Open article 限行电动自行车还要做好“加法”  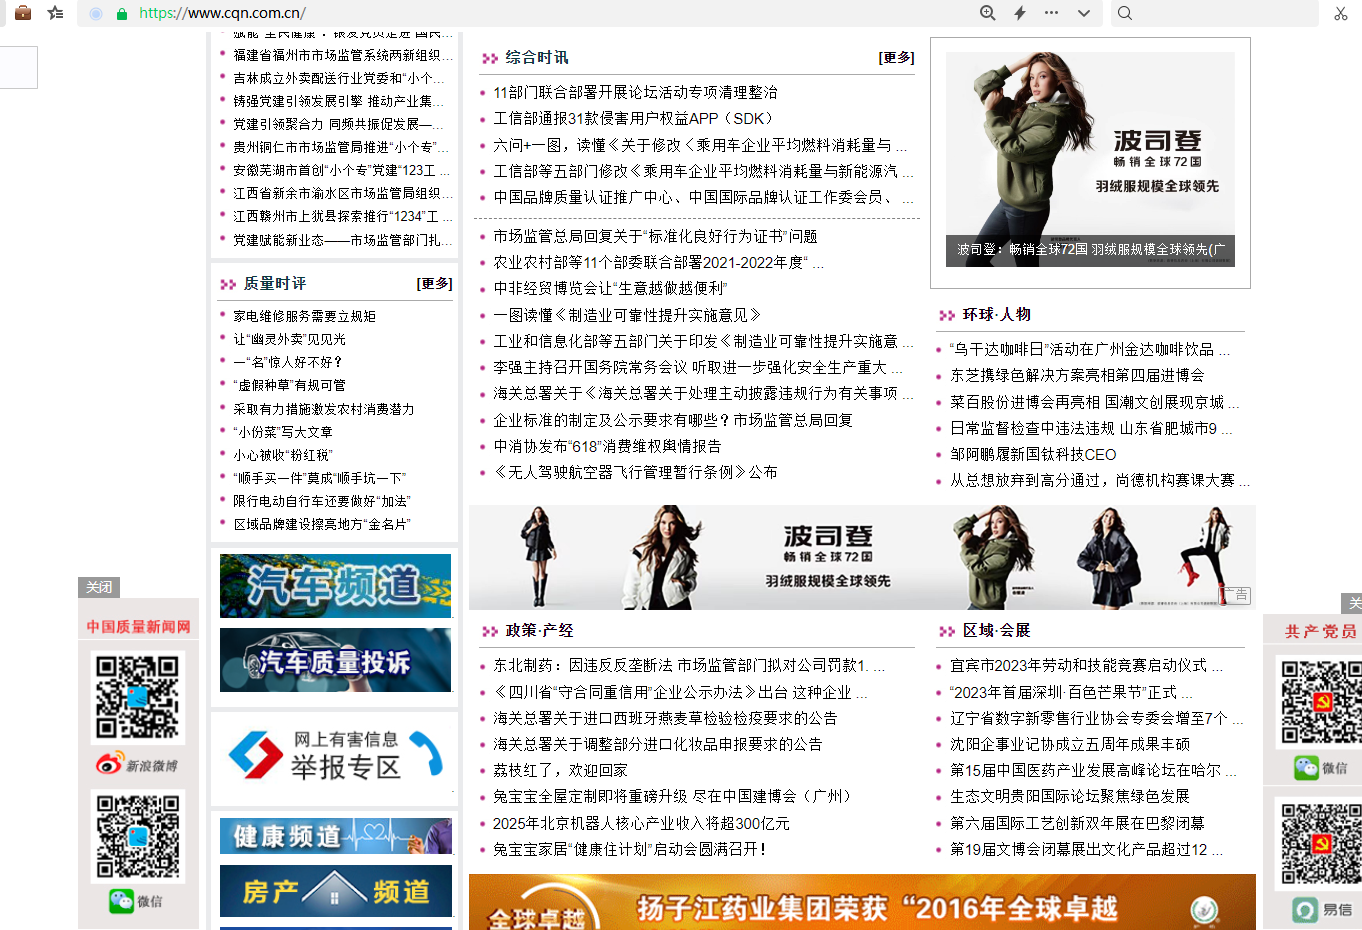pos(322,501)
